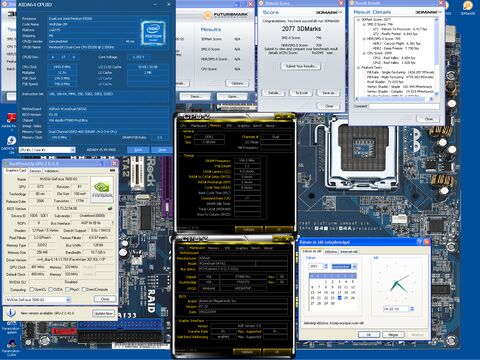This screenshot has height=360, width=480.
Task: Open the CPU core selector dropdown in AIDA64
Action: coord(47,150)
